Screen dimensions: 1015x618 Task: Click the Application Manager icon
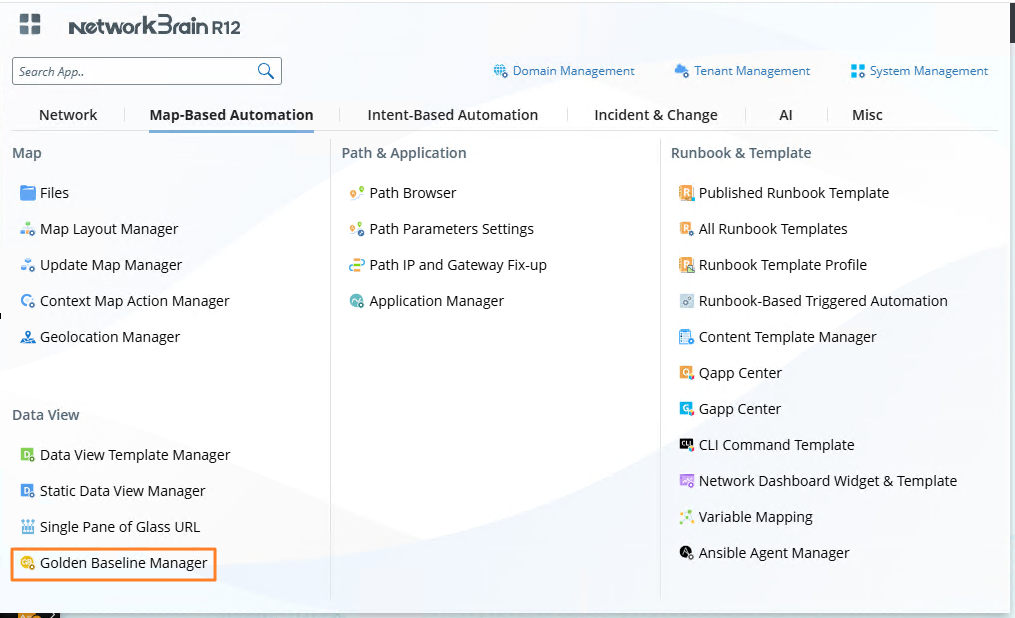357,301
